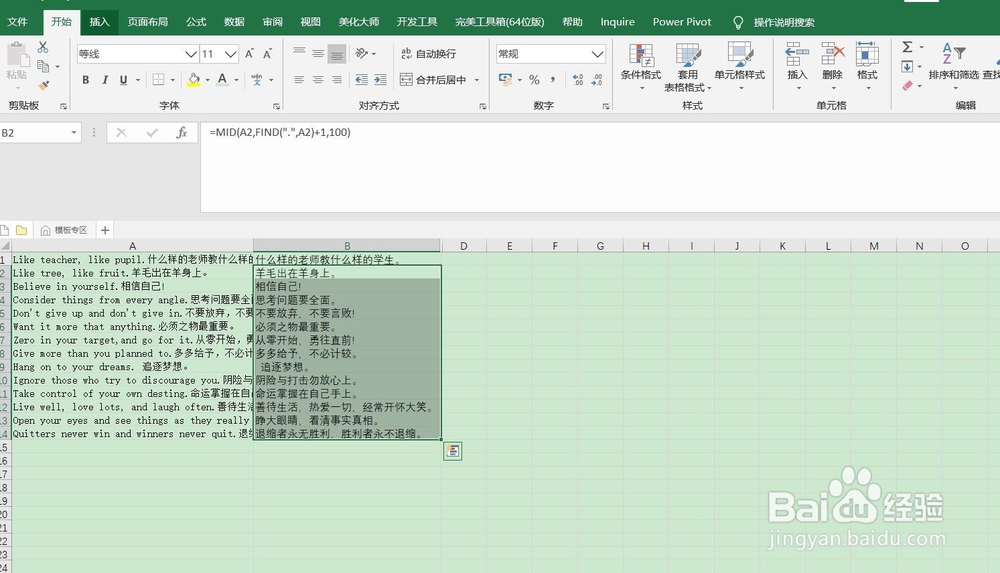Click the phonetic guide 文 icon

coord(256,80)
